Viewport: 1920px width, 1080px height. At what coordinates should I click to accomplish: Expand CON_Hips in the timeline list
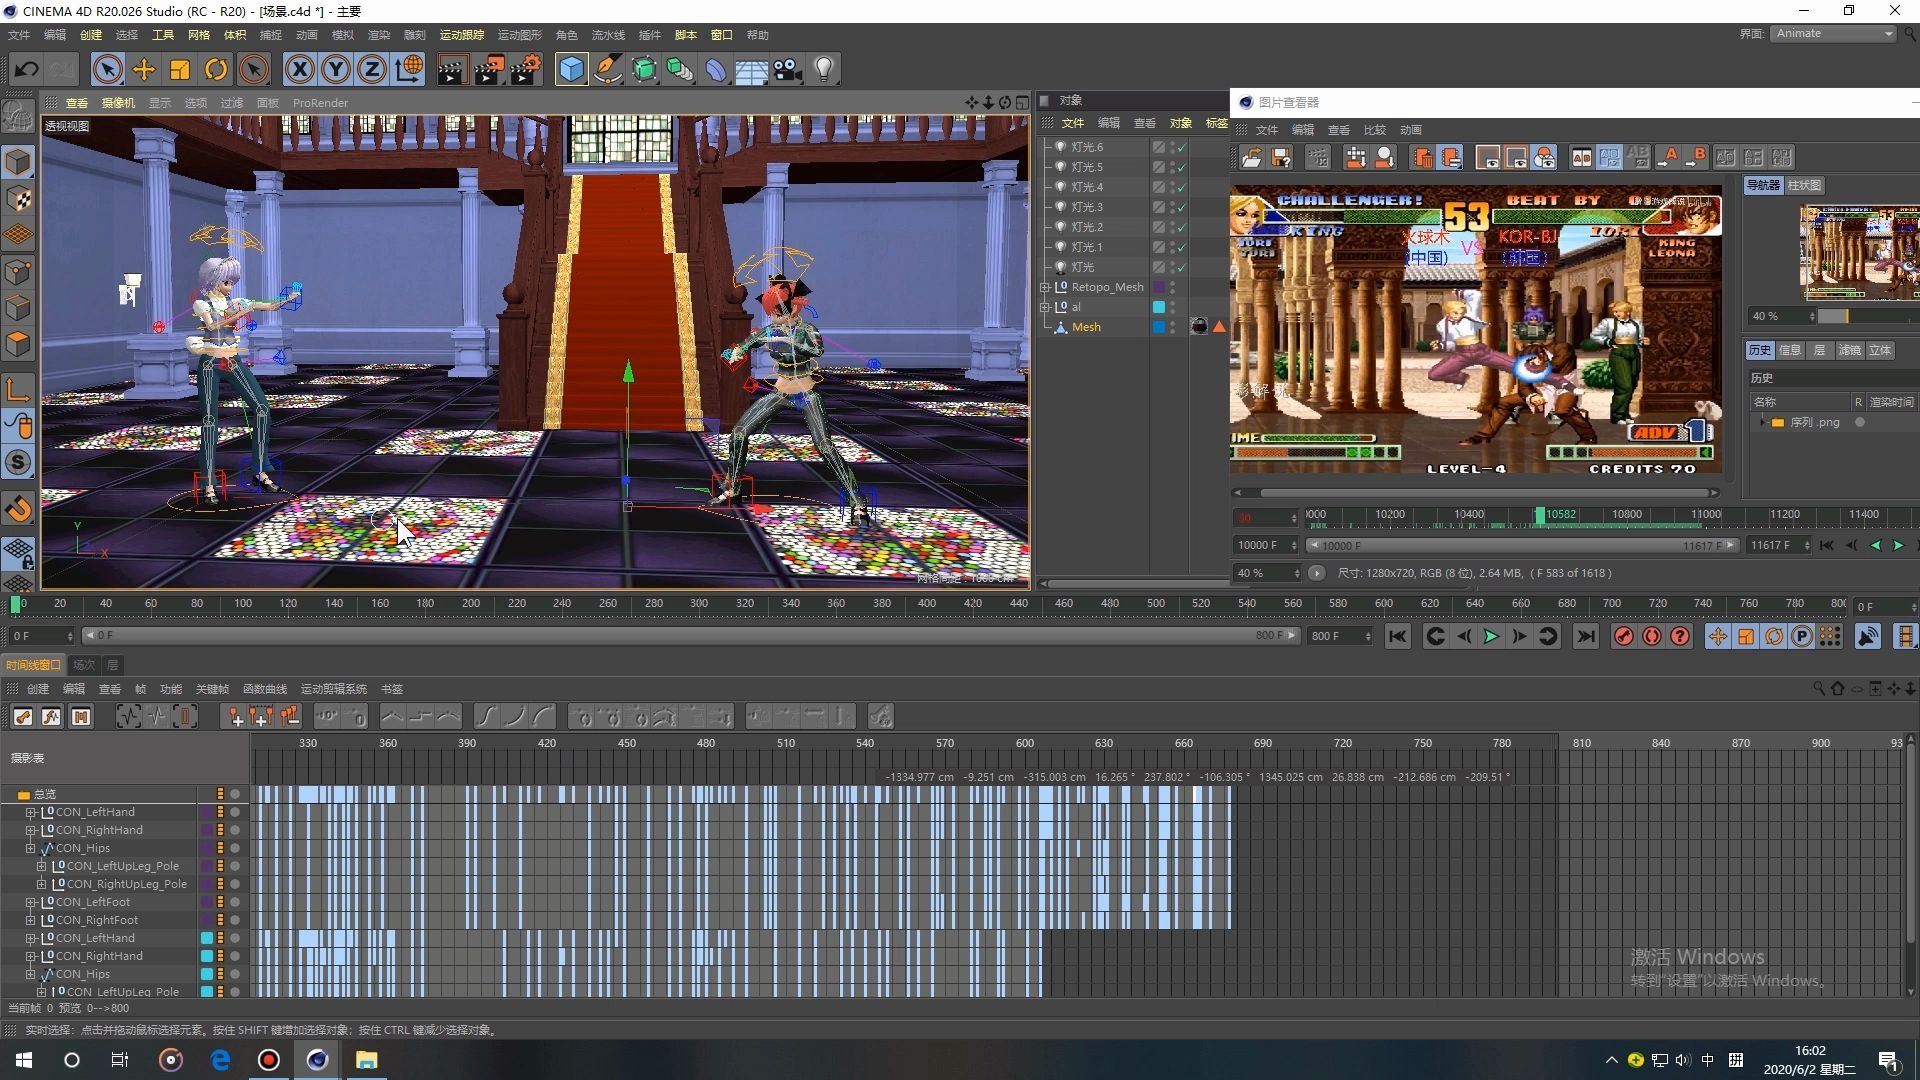[x=31, y=847]
